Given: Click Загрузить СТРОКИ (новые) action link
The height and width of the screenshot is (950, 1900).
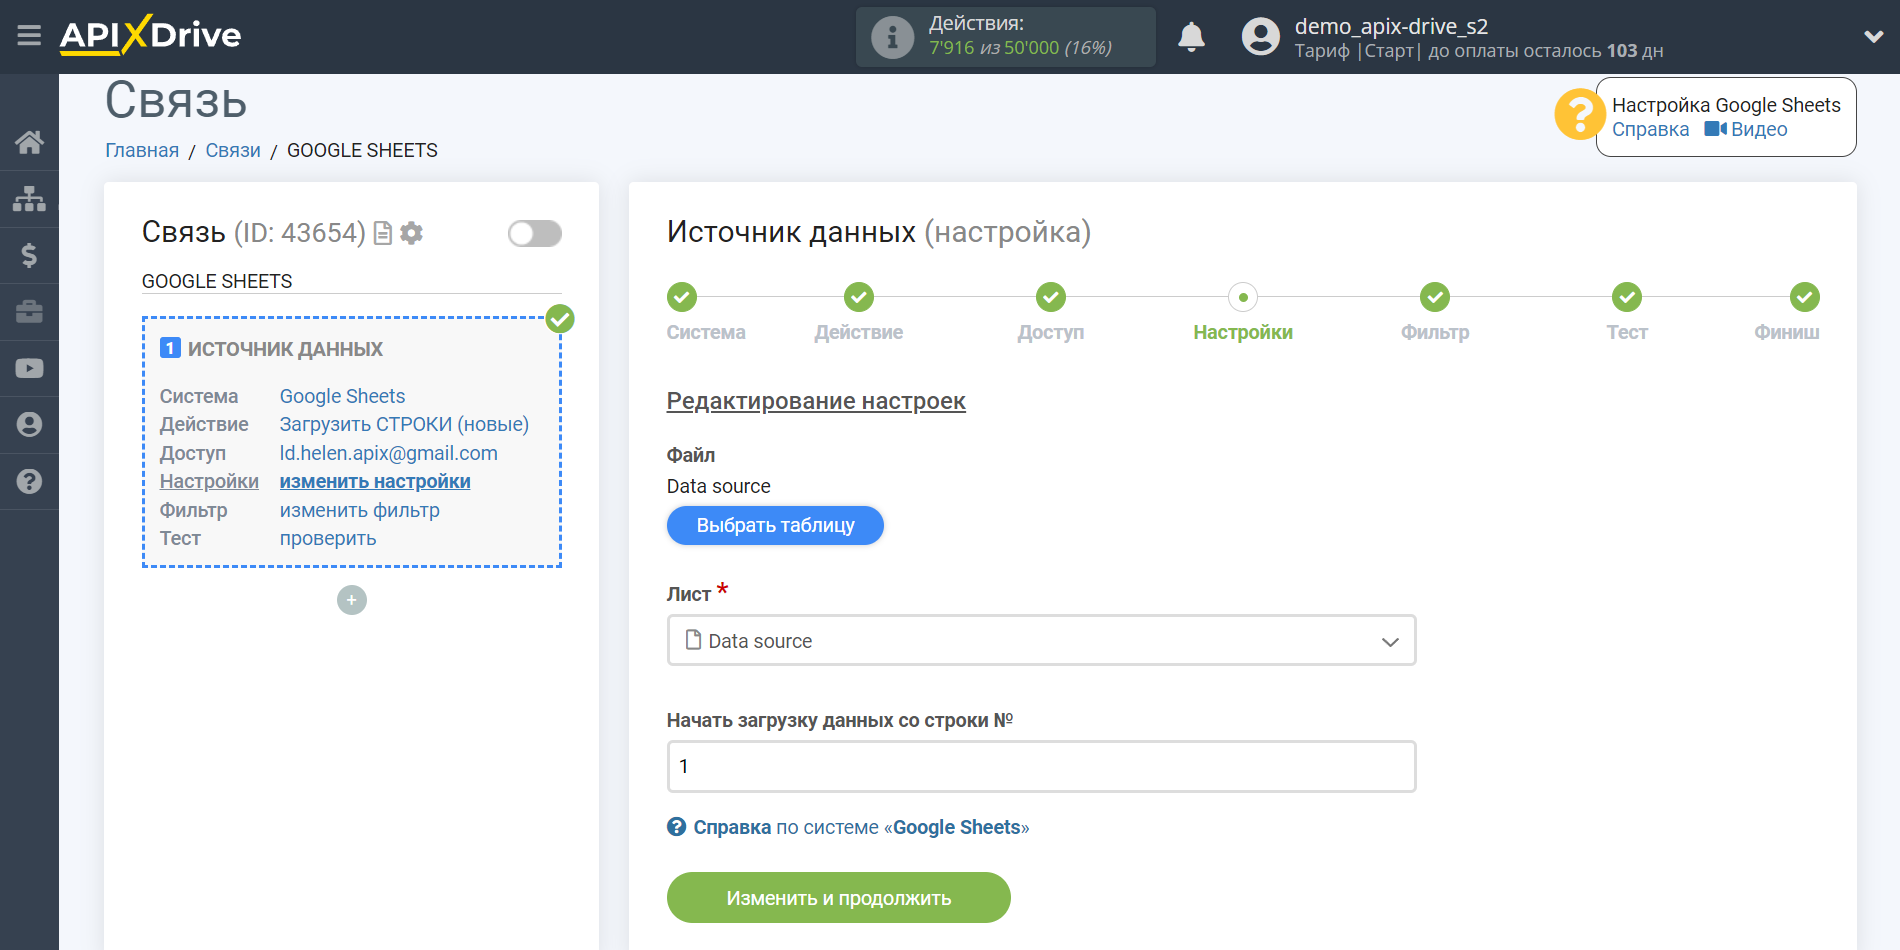Looking at the screenshot, I should [x=404, y=424].
